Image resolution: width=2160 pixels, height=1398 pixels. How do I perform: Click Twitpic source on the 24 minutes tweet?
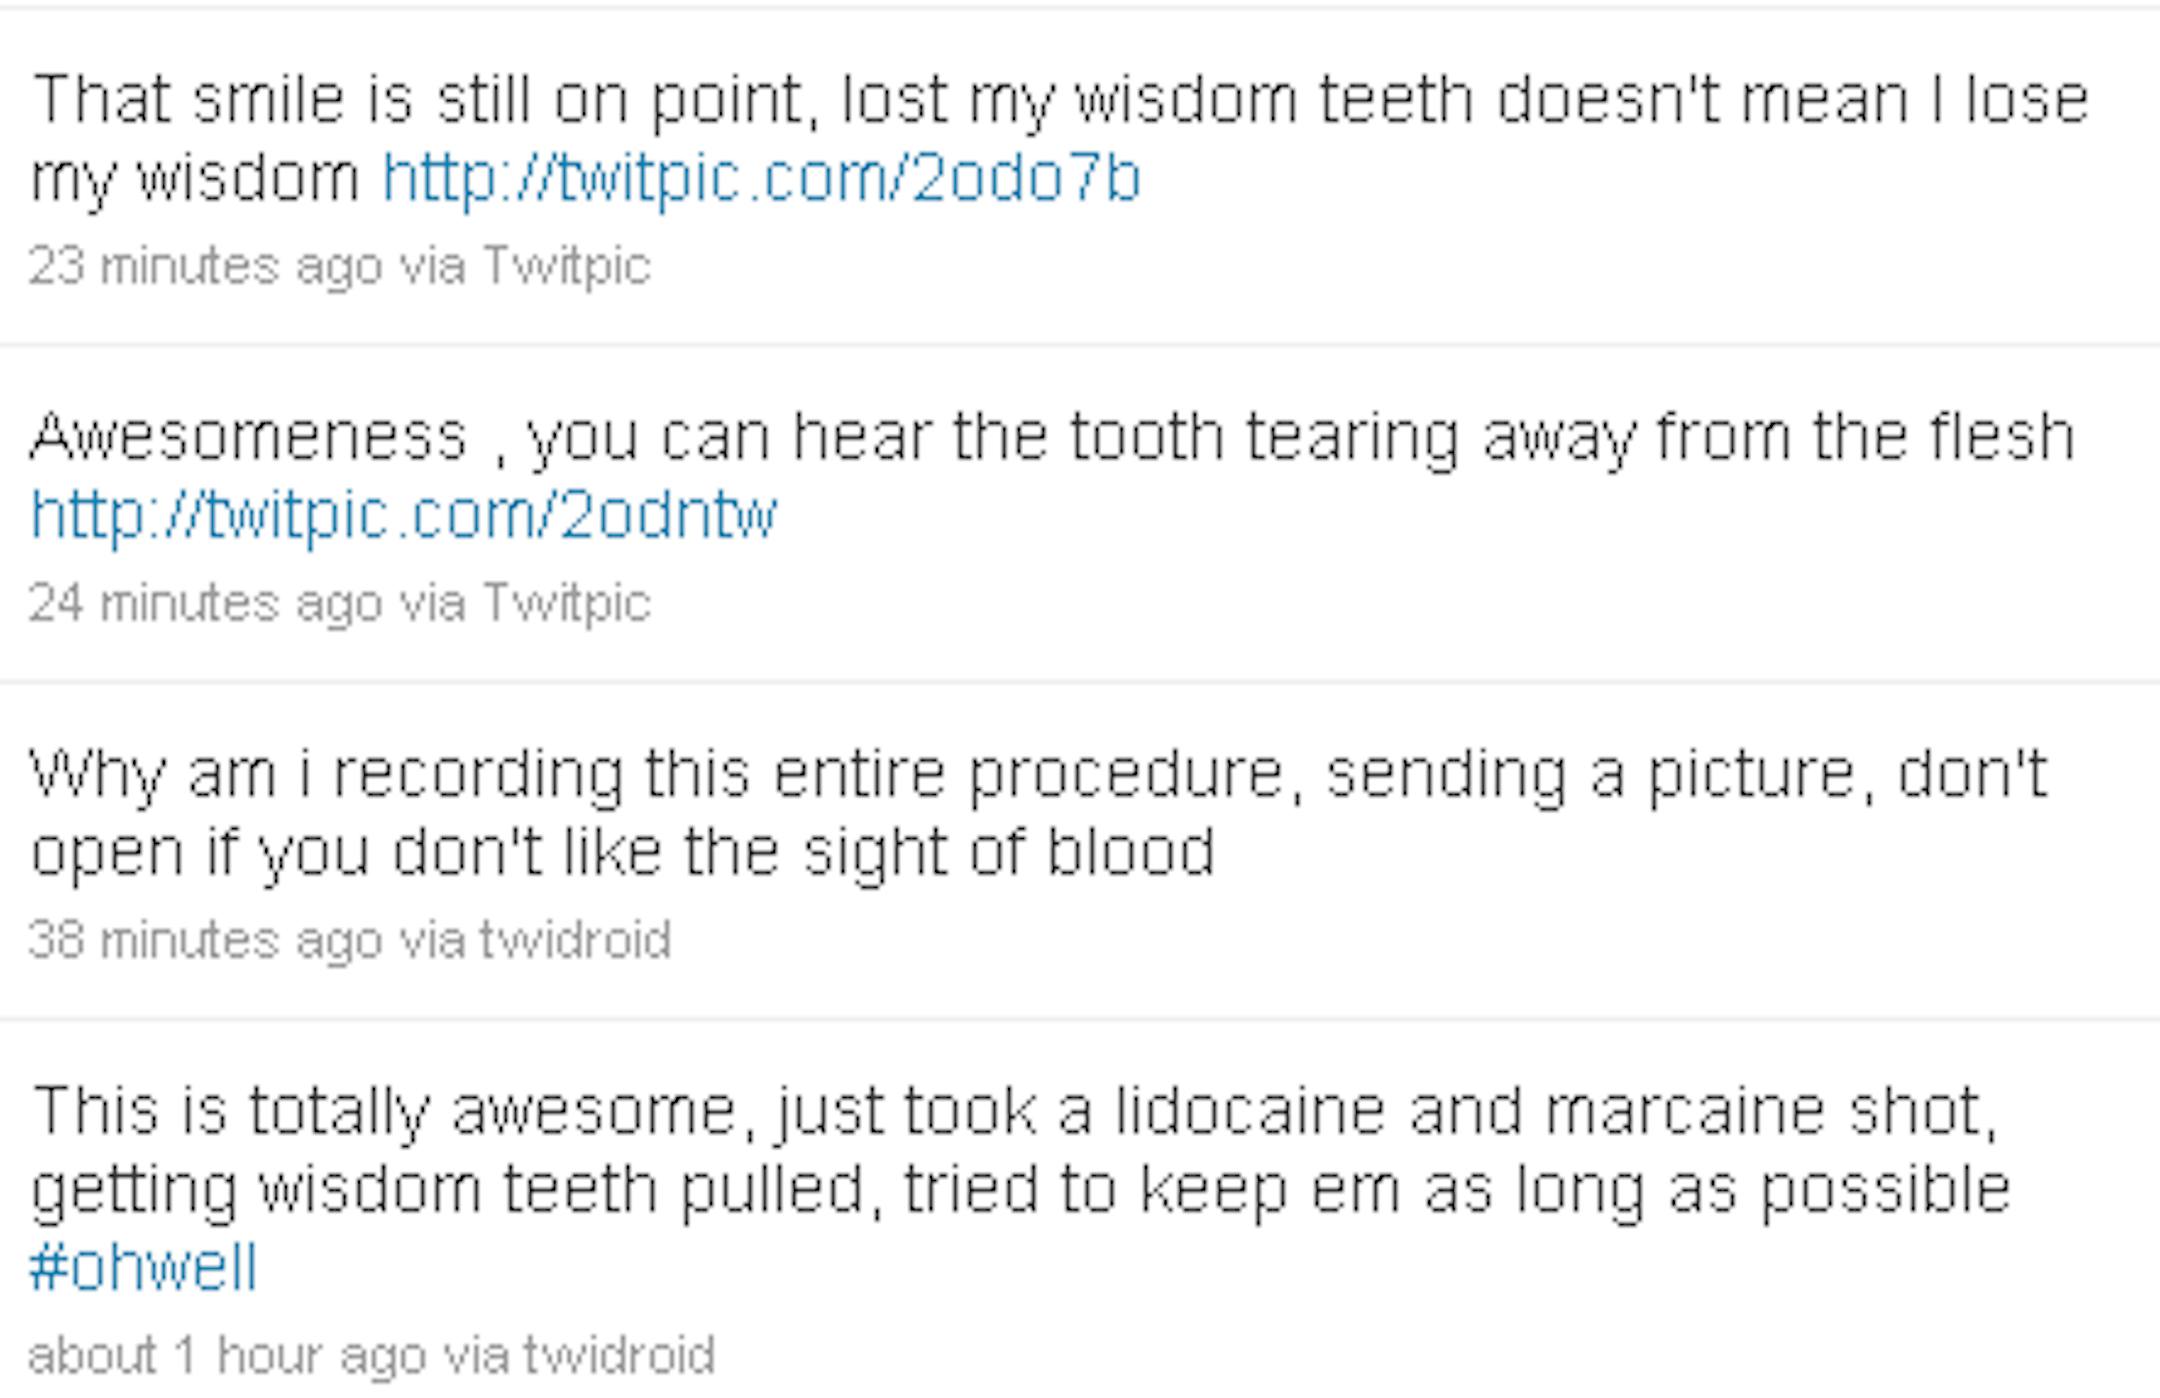(566, 604)
